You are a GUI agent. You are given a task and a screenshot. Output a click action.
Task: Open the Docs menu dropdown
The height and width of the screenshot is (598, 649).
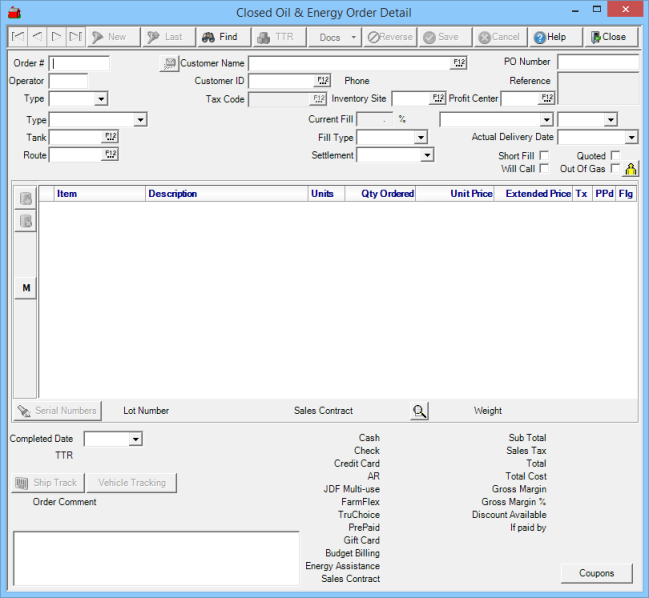coord(335,37)
